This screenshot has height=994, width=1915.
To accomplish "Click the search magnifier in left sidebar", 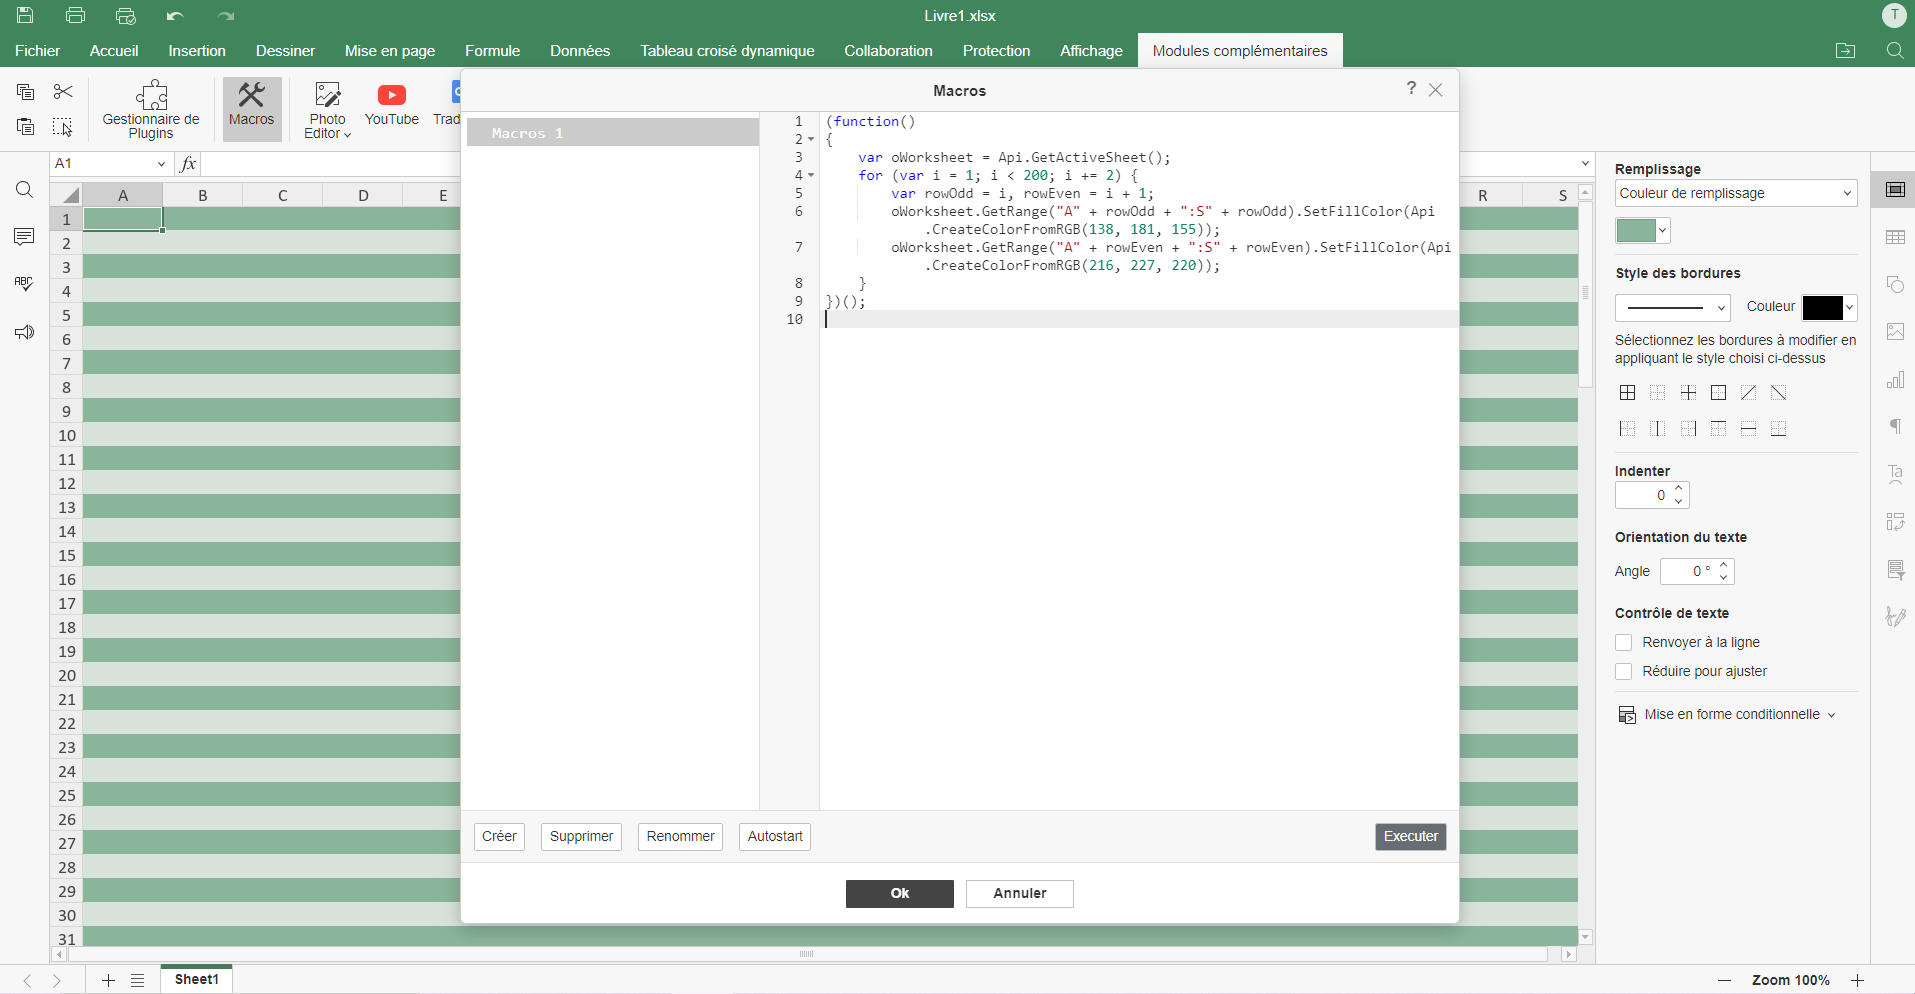I will 24,190.
